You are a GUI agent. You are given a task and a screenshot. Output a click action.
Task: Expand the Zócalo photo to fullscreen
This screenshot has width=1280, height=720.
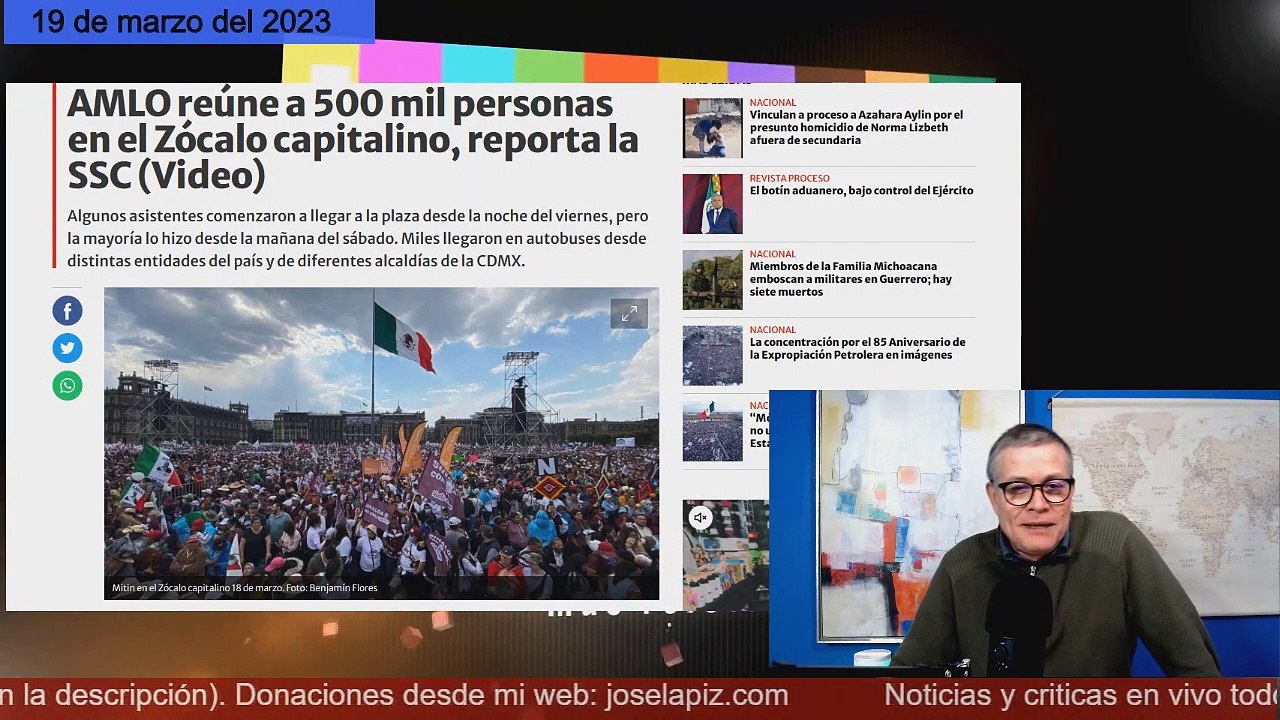click(x=629, y=314)
